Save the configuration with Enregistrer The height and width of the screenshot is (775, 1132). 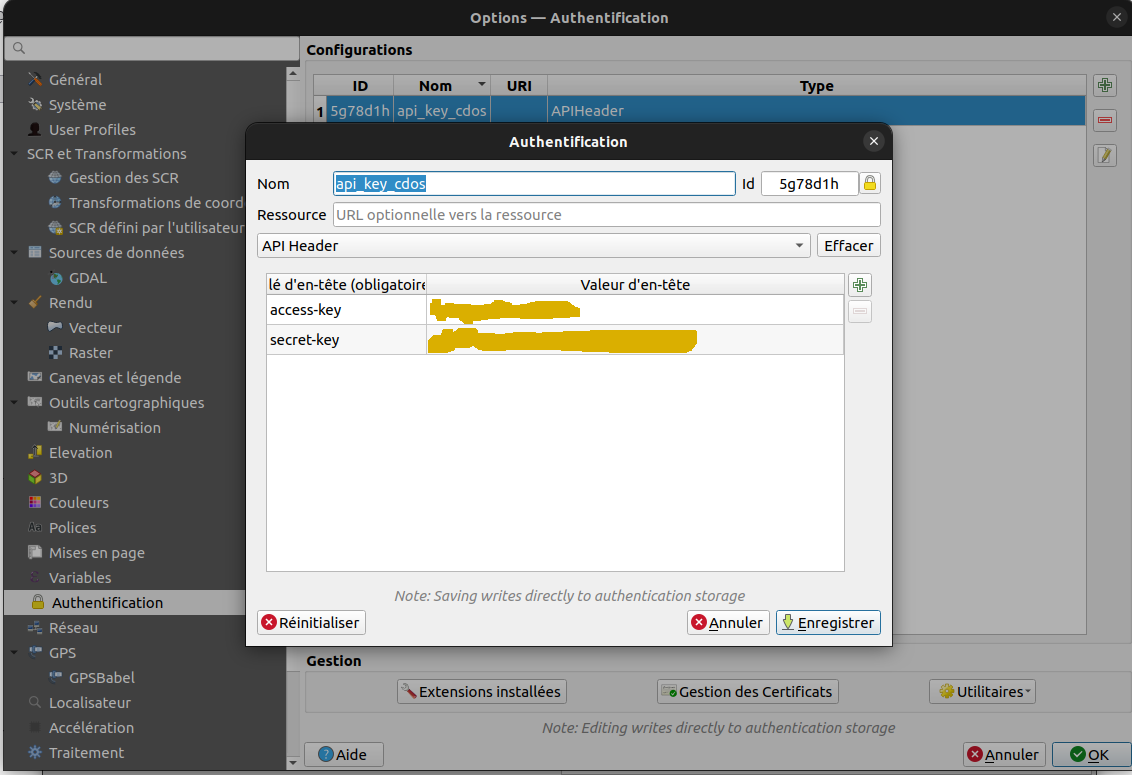tap(828, 622)
